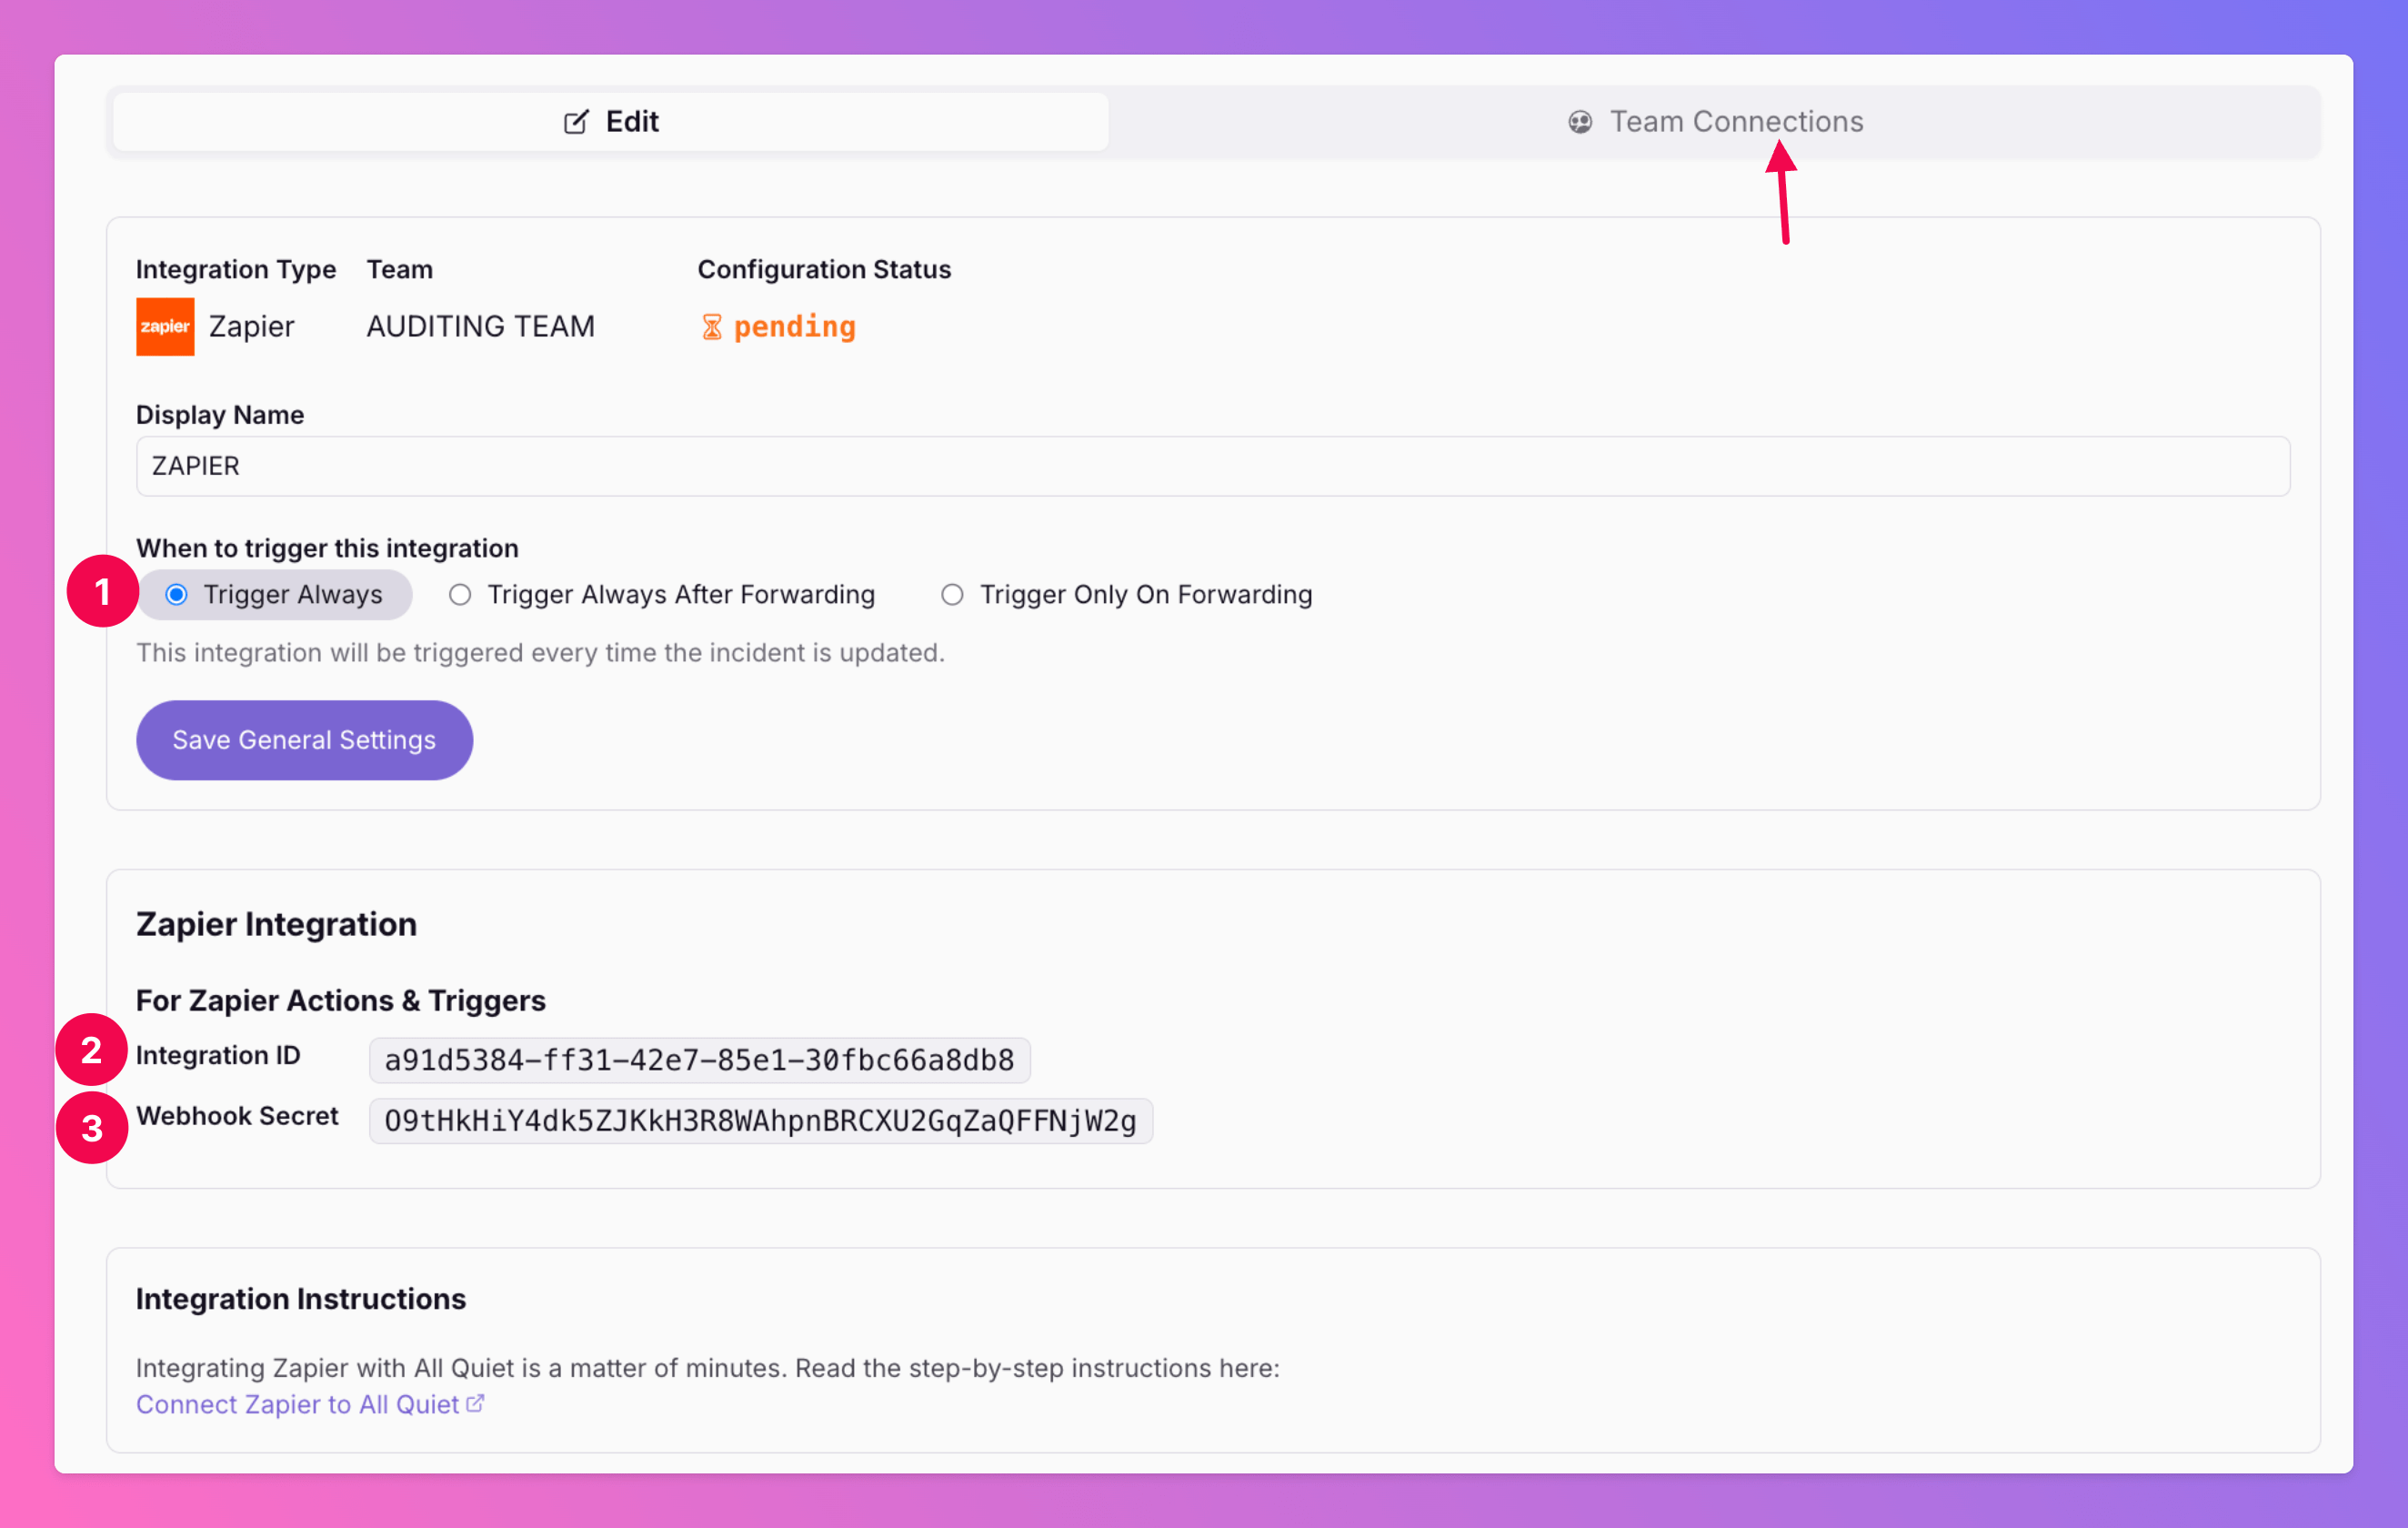Screen dimensions: 2408x1528
Task: Click the Integration ID value box
Action: pos(699,1060)
